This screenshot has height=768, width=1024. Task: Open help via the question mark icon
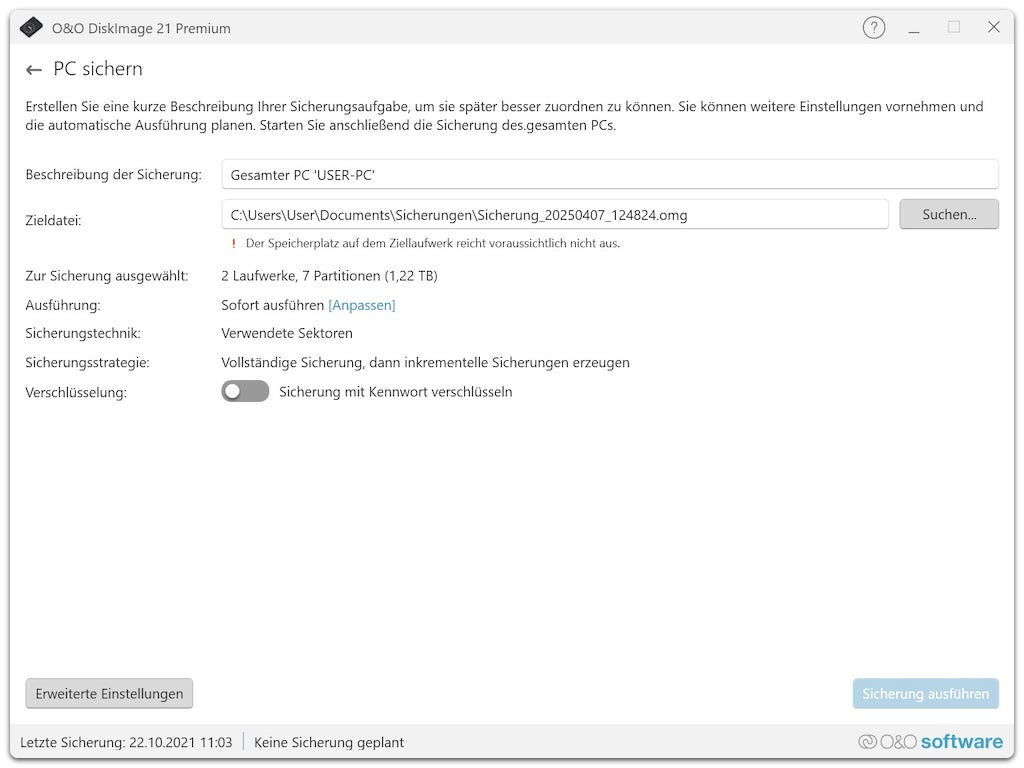click(x=874, y=28)
